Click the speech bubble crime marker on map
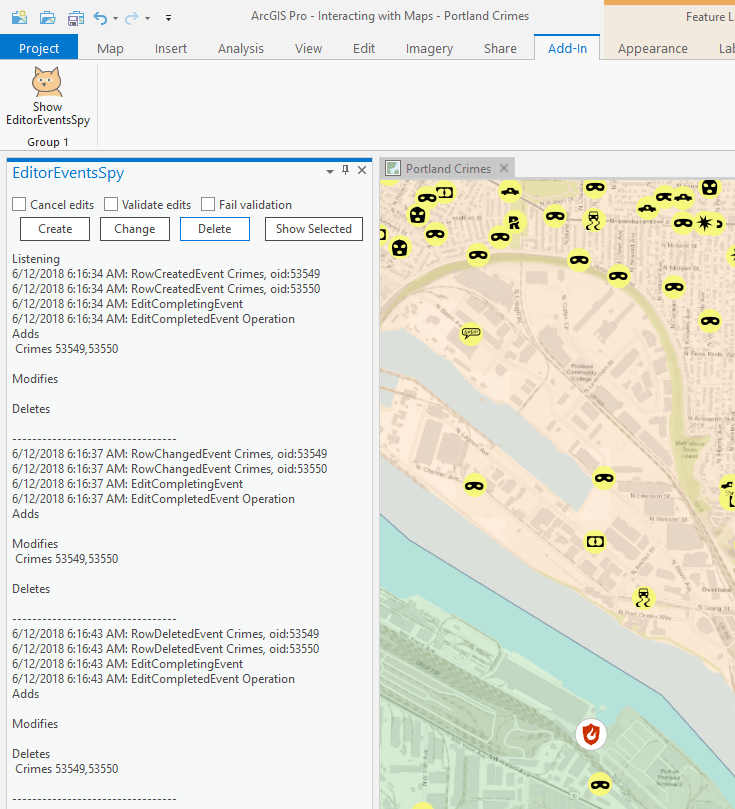This screenshot has height=809, width=735. 471,332
